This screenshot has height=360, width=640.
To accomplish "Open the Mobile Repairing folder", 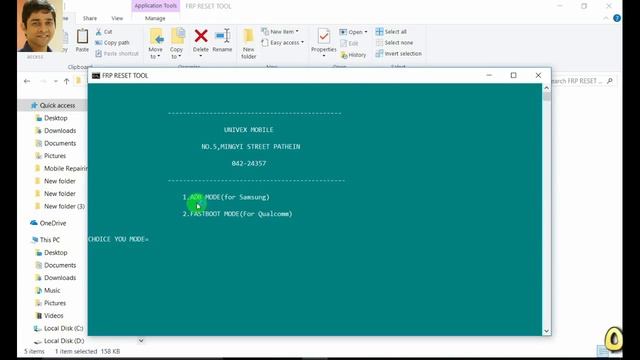I will 62,169.
